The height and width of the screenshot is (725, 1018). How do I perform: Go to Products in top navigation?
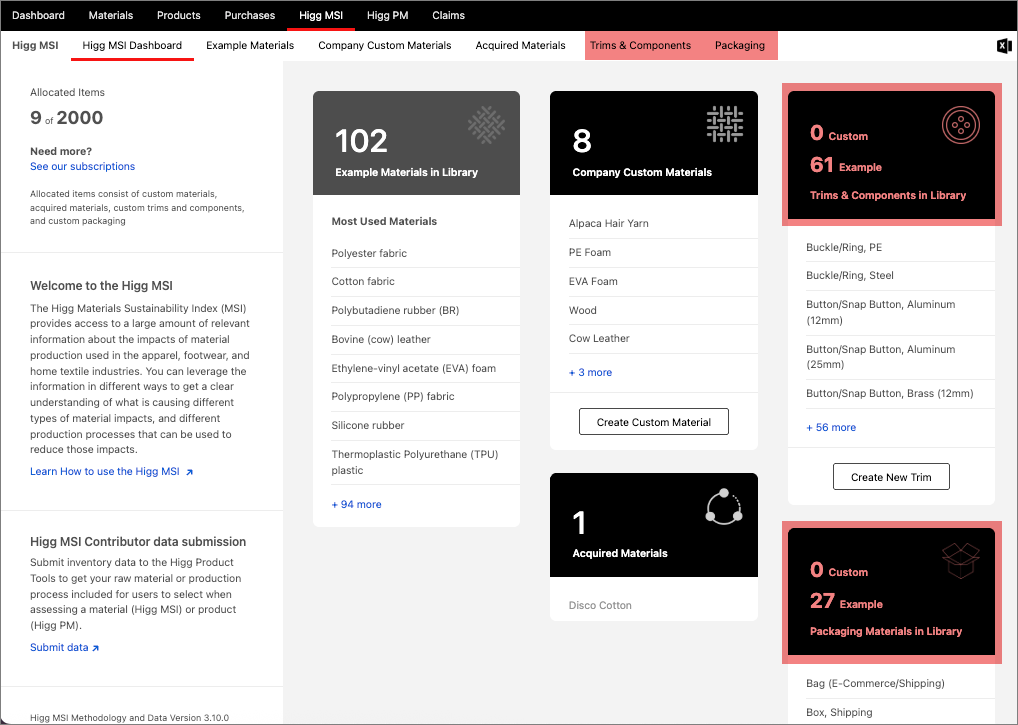(179, 15)
